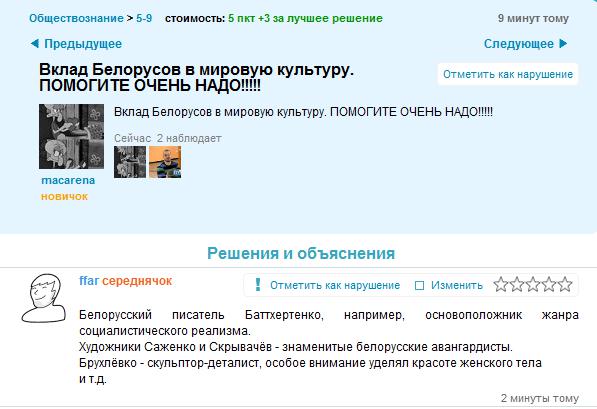The width and height of the screenshot is (597, 409).
Task: Give the answer five stars
Action: tap(565, 284)
